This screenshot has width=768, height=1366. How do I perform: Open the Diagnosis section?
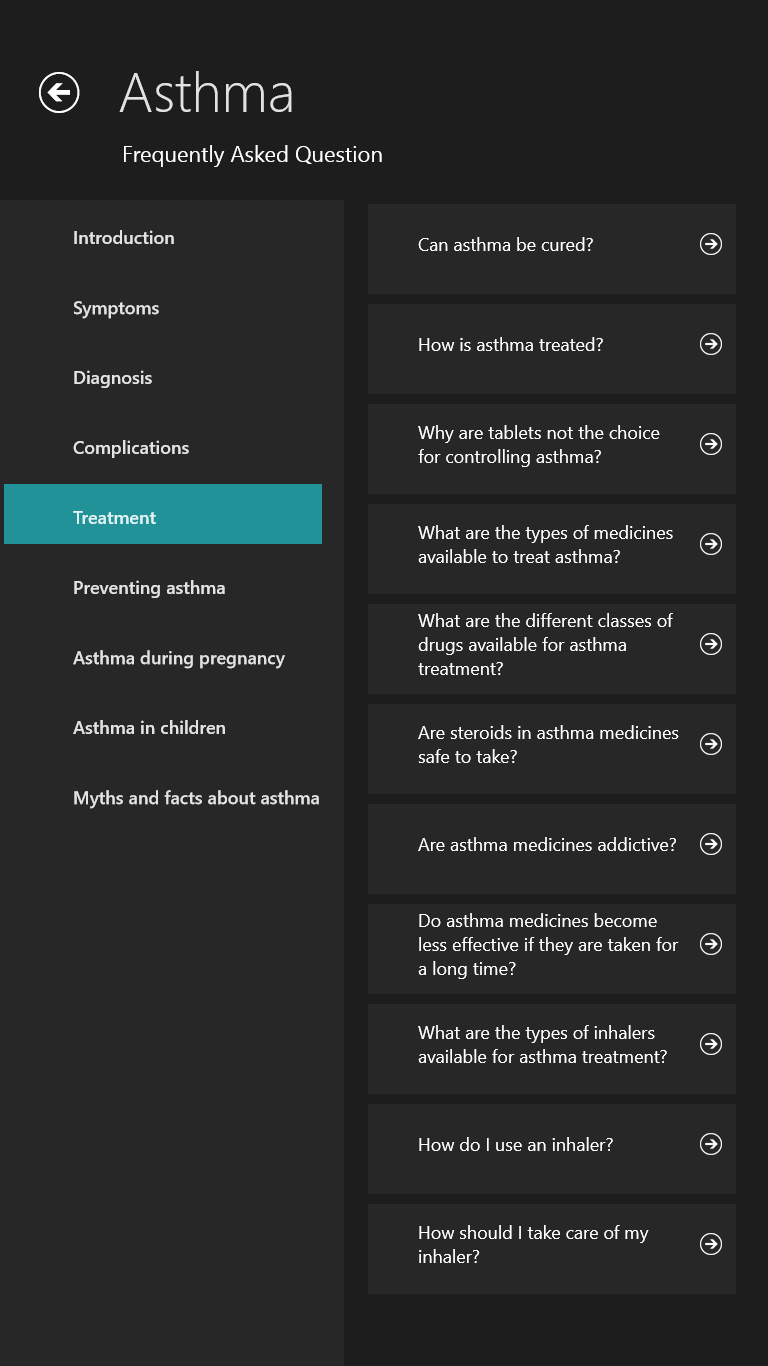[x=113, y=378]
